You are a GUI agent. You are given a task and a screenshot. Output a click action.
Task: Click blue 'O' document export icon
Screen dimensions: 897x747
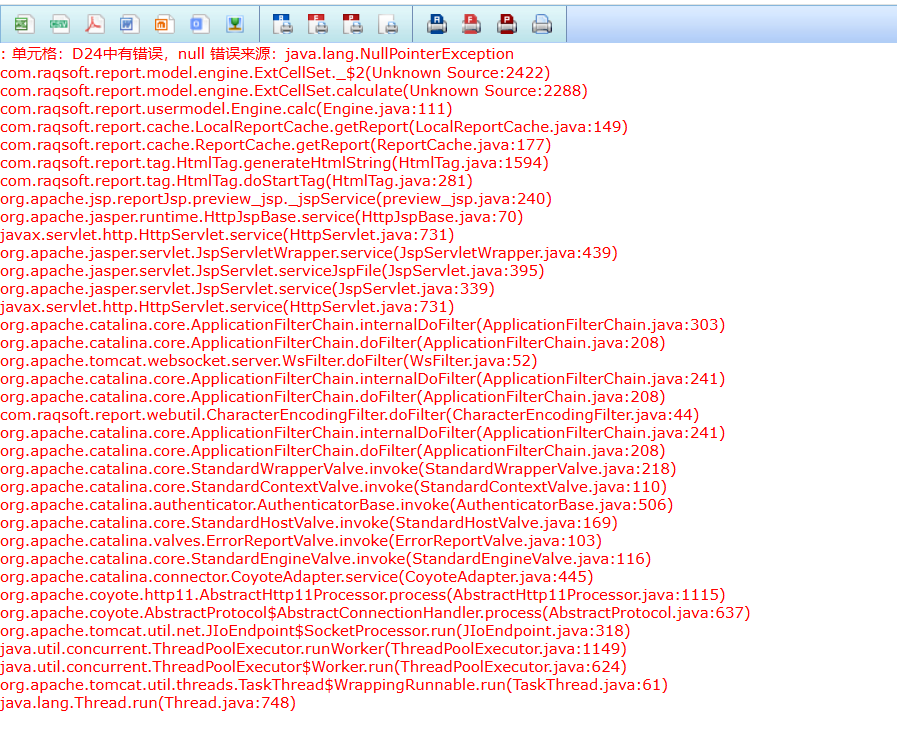pos(200,24)
